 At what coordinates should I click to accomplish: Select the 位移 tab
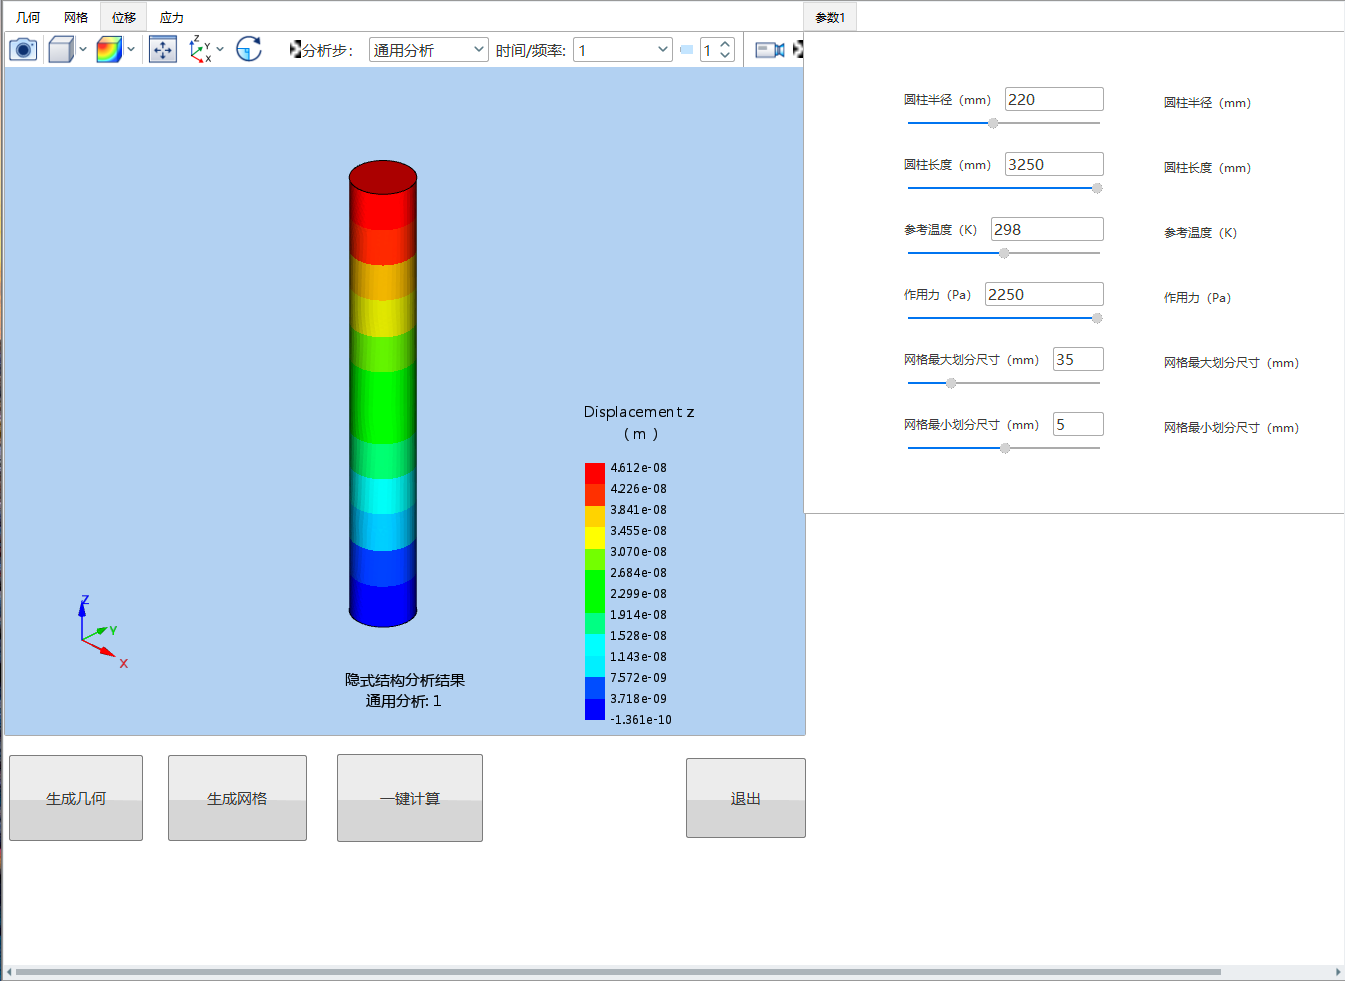click(x=124, y=17)
